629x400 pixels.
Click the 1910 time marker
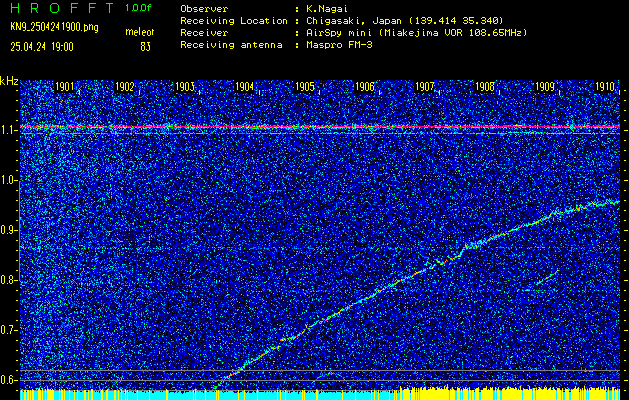coord(605,87)
